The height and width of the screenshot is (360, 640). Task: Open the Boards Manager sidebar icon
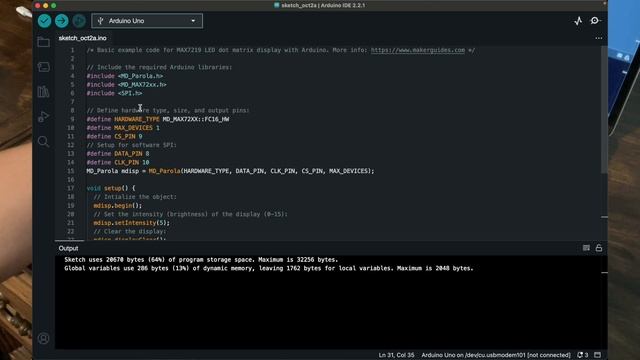pyautogui.click(x=44, y=67)
